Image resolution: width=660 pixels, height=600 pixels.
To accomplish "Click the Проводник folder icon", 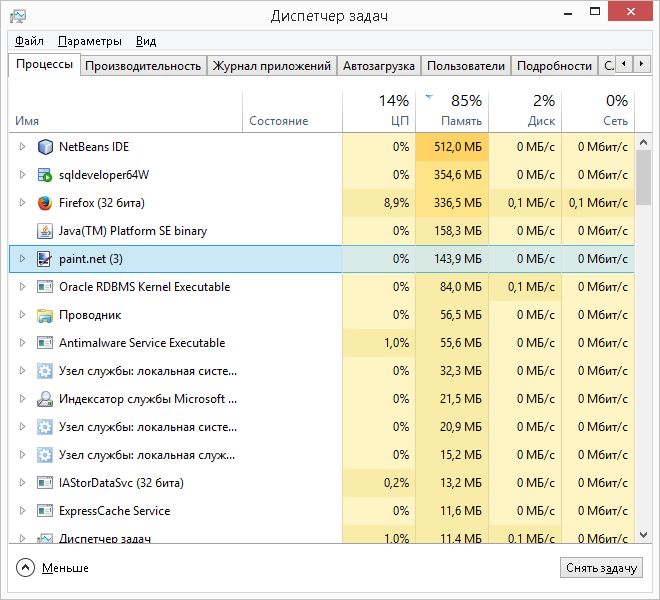I will [x=45, y=315].
